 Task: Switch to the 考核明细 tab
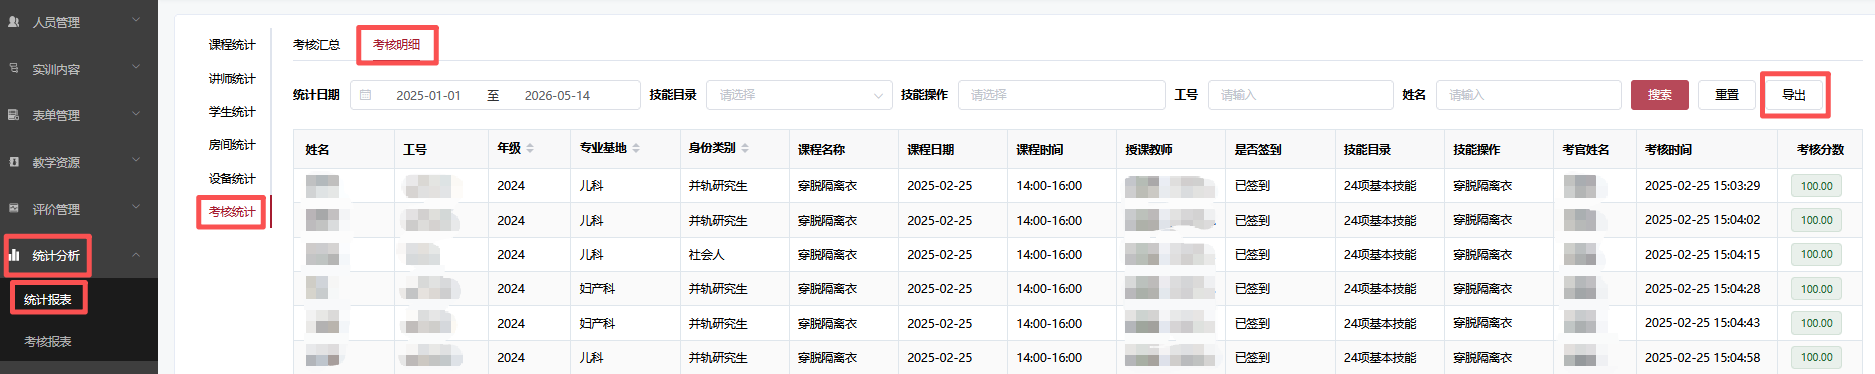396,44
